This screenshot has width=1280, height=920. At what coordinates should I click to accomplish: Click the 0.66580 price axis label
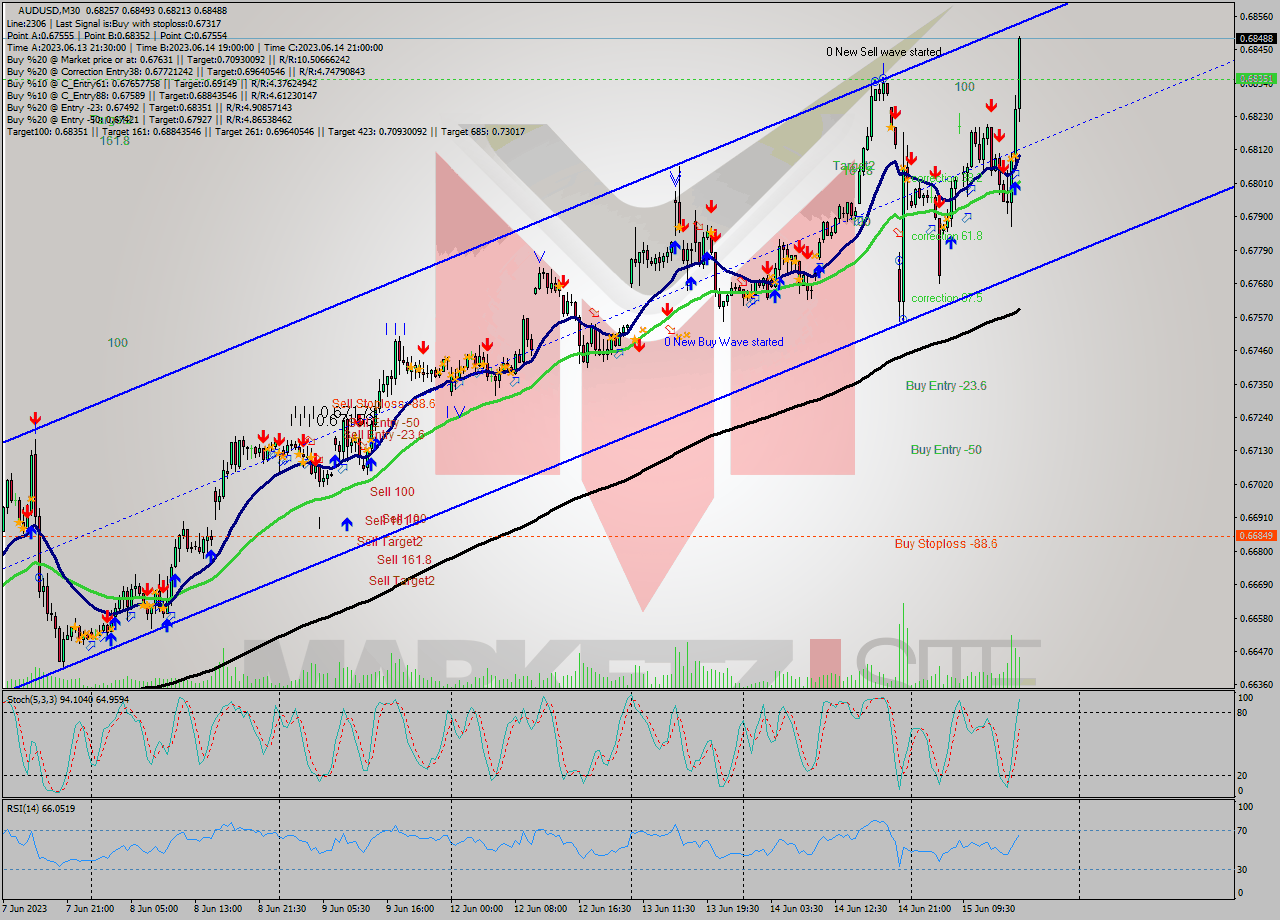click(x=1255, y=618)
